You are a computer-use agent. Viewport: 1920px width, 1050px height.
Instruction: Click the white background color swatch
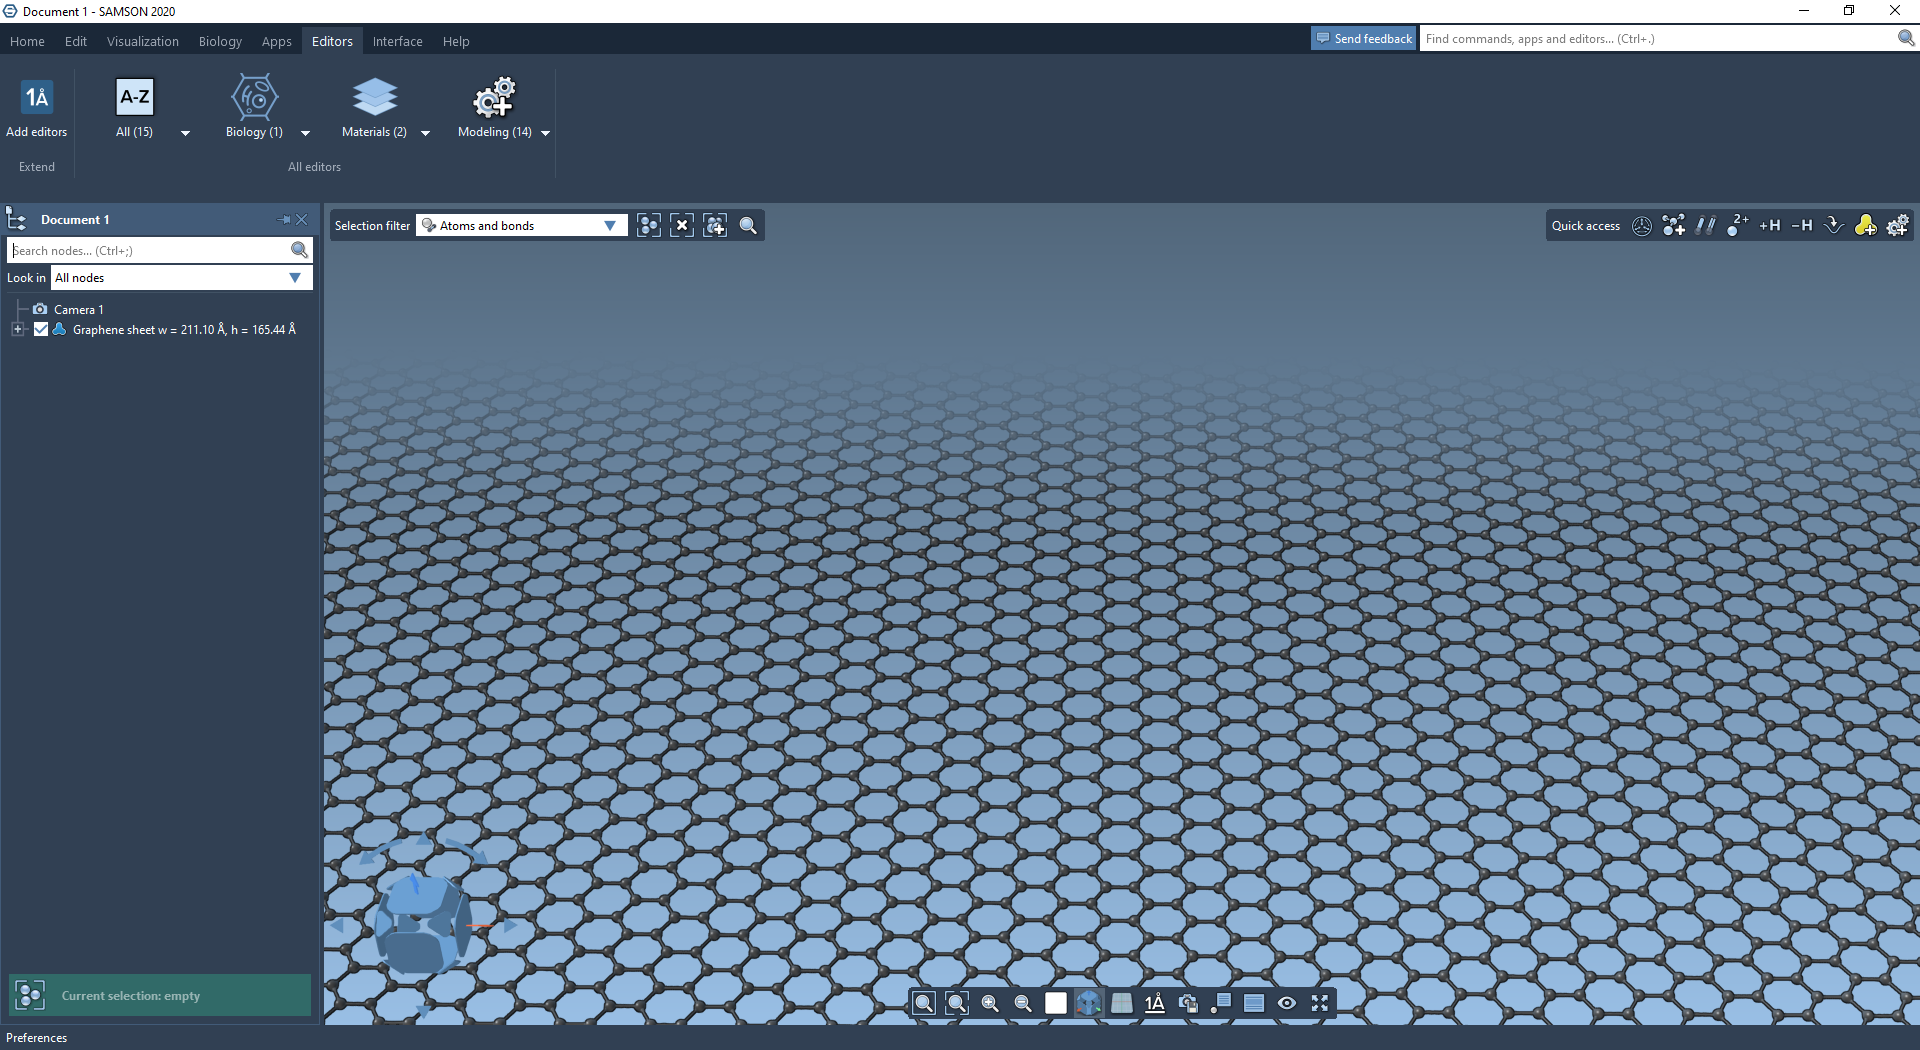[1056, 1003]
